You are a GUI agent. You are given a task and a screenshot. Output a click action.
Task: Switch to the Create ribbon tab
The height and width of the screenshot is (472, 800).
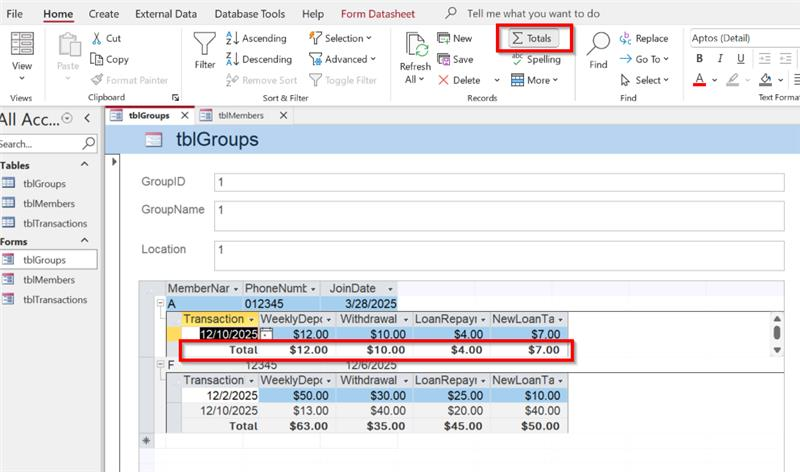[104, 14]
